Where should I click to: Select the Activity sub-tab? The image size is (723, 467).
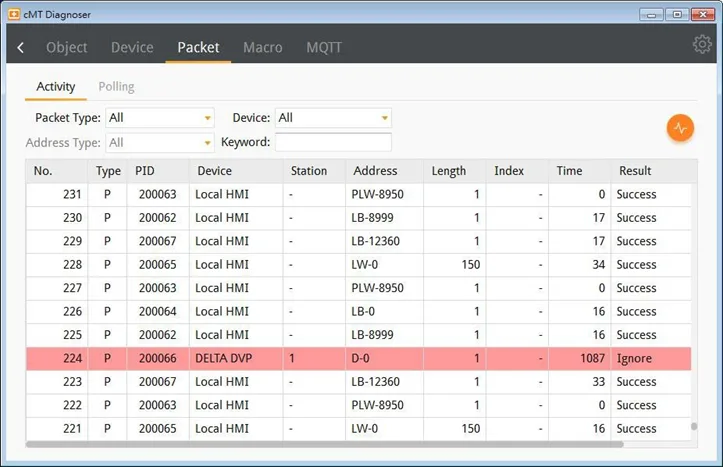56,87
